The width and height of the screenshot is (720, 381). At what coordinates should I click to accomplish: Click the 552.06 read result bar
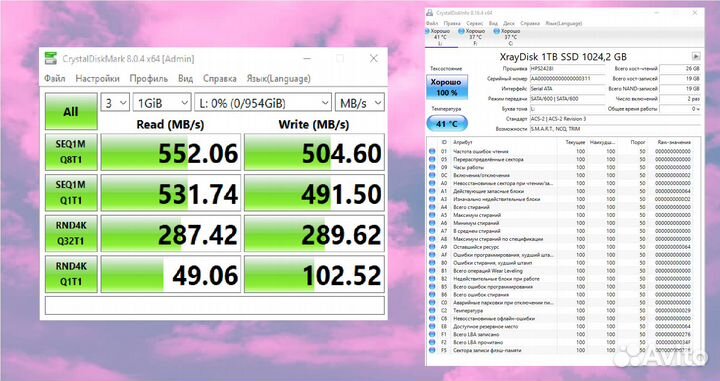pos(170,152)
